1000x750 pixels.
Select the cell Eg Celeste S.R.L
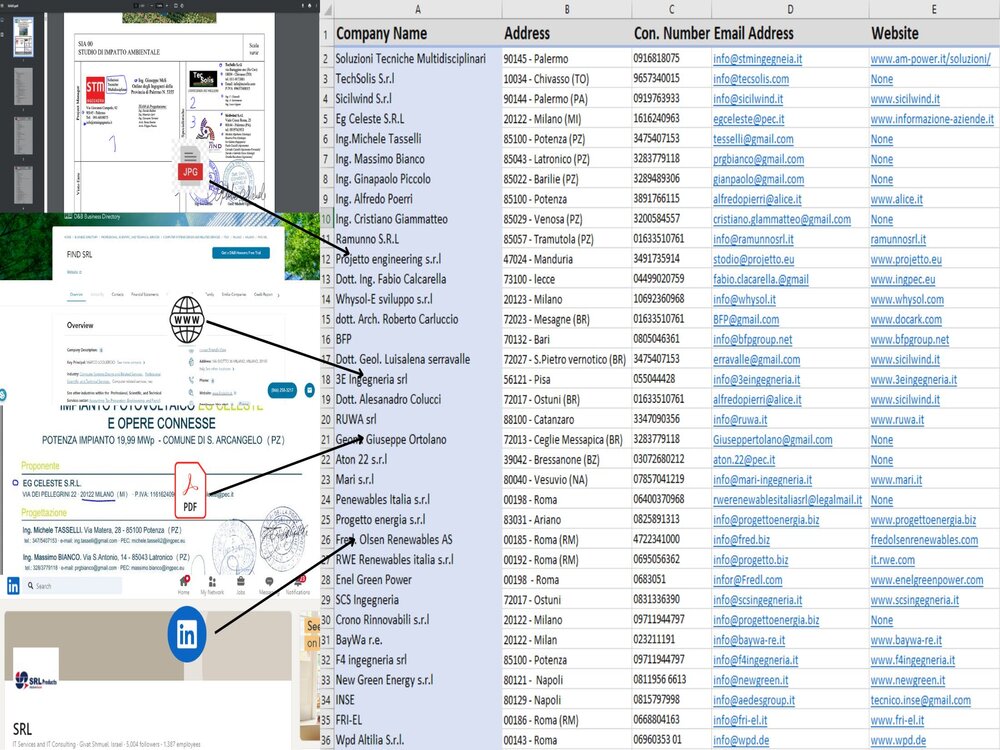tap(418, 119)
